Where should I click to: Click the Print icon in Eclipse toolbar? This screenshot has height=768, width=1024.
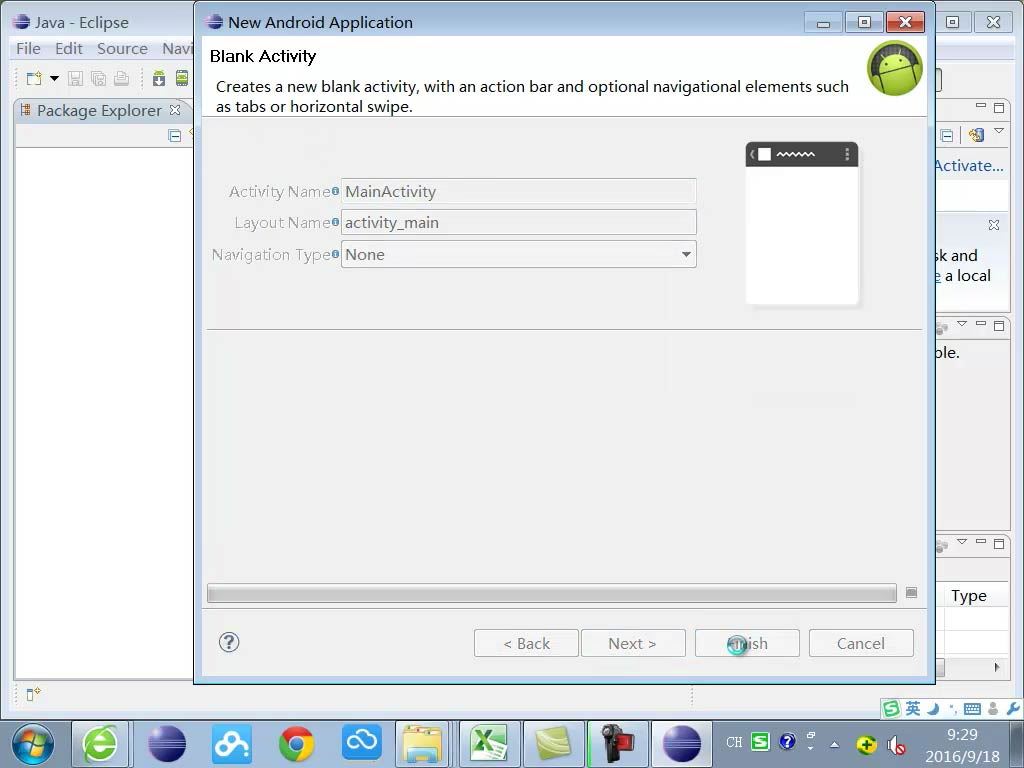pyautogui.click(x=121, y=79)
